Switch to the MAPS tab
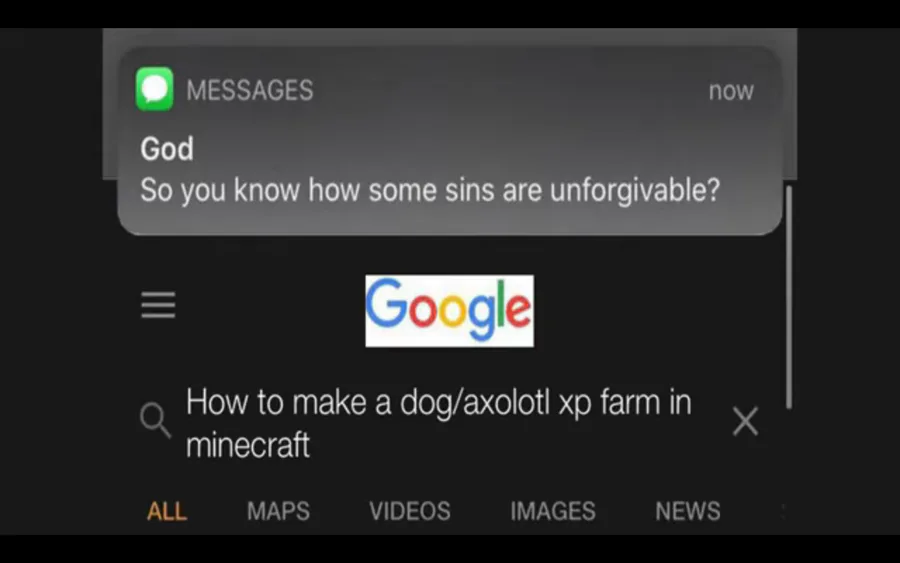The width and height of the screenshot is (900, 563). tap(278, 511)
